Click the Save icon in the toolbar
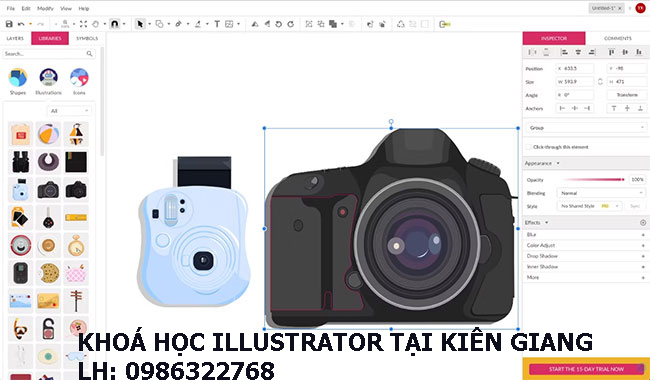The height and width of the screenshot is (380, 650). pyautogui.click(x=9, y=24)
